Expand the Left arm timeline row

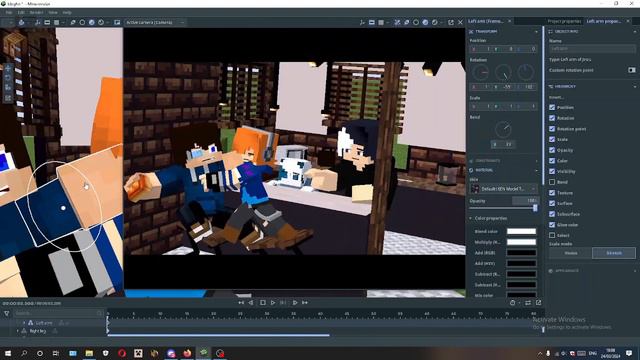pos(24,323)
